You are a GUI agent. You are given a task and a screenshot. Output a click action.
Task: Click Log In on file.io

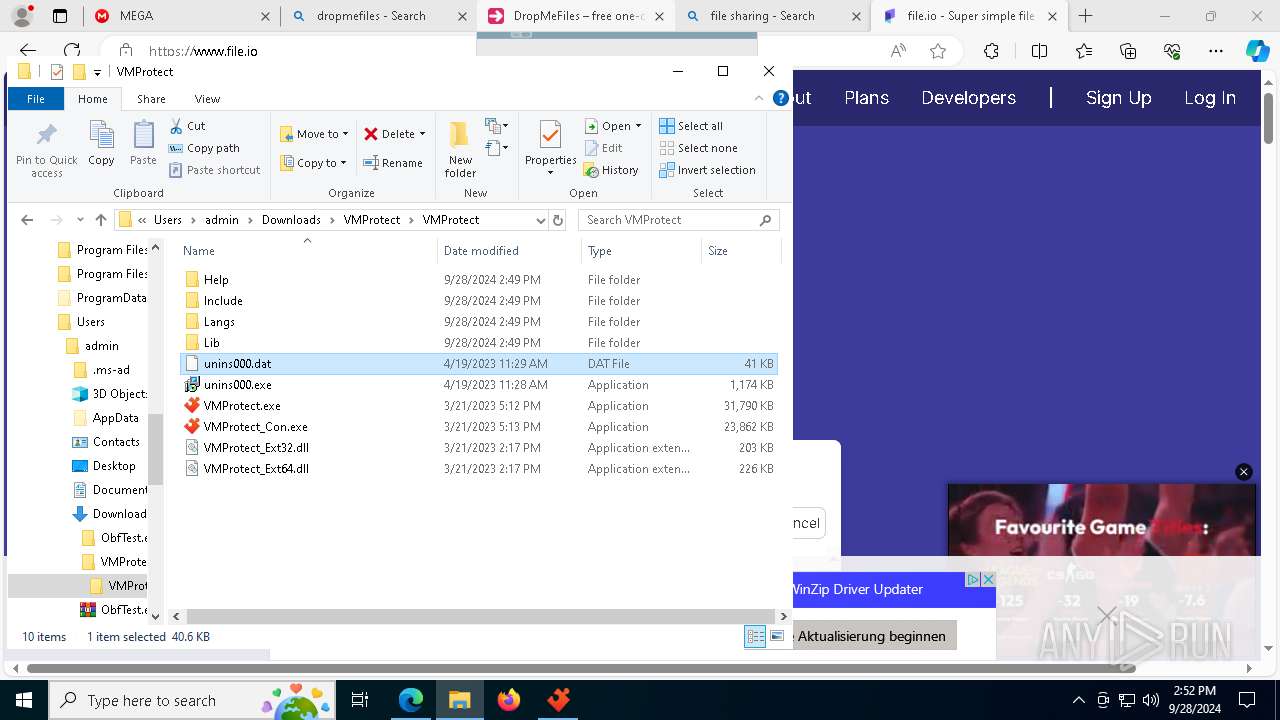click(x=1210, y=98)
